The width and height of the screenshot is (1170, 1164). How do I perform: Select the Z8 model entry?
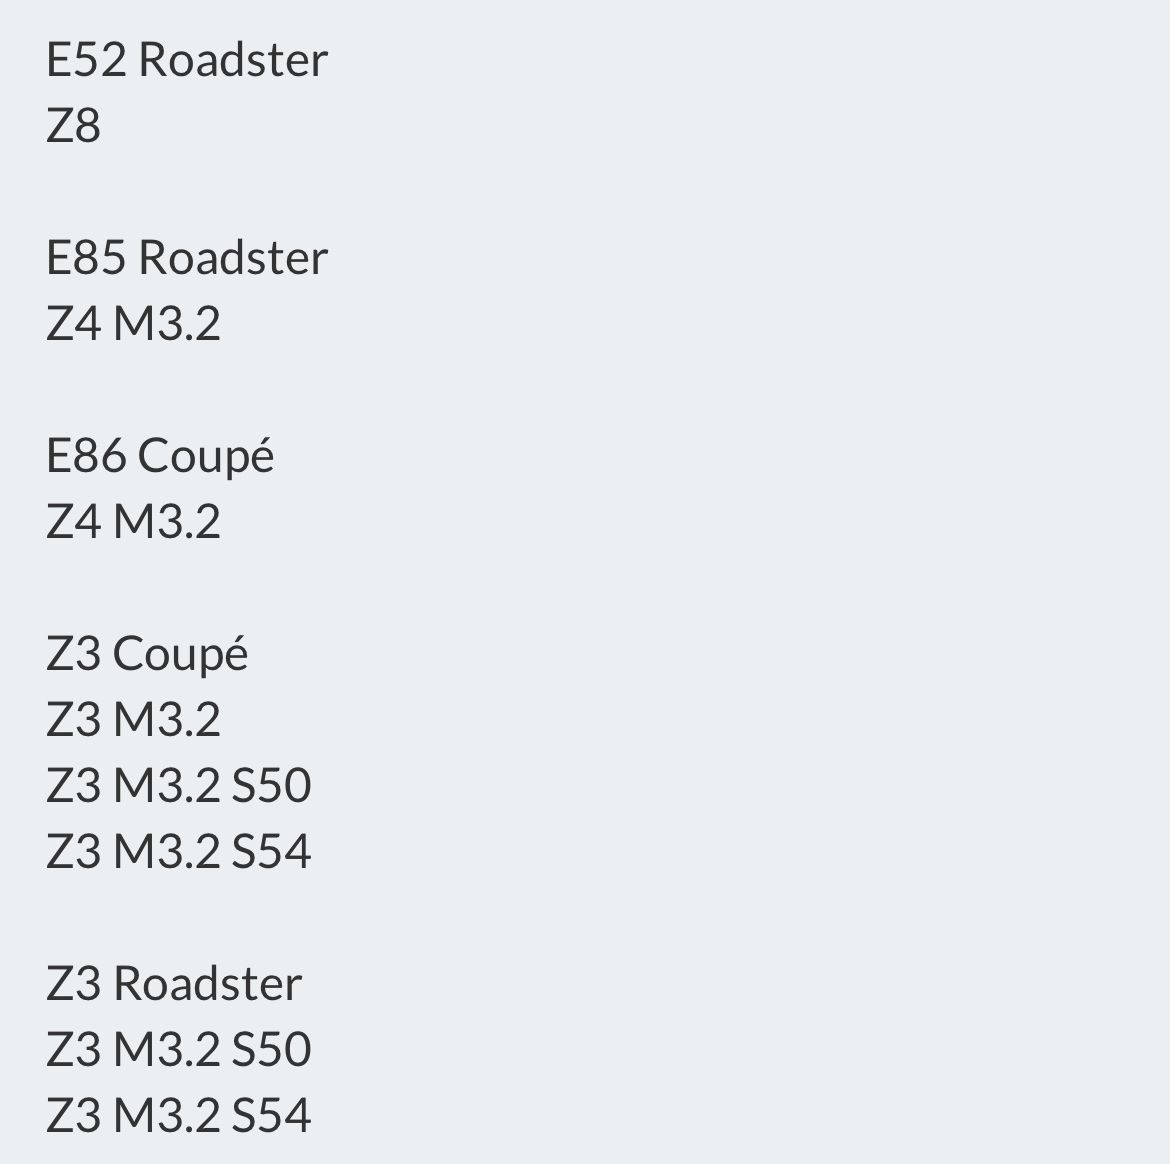pos(73,126)
